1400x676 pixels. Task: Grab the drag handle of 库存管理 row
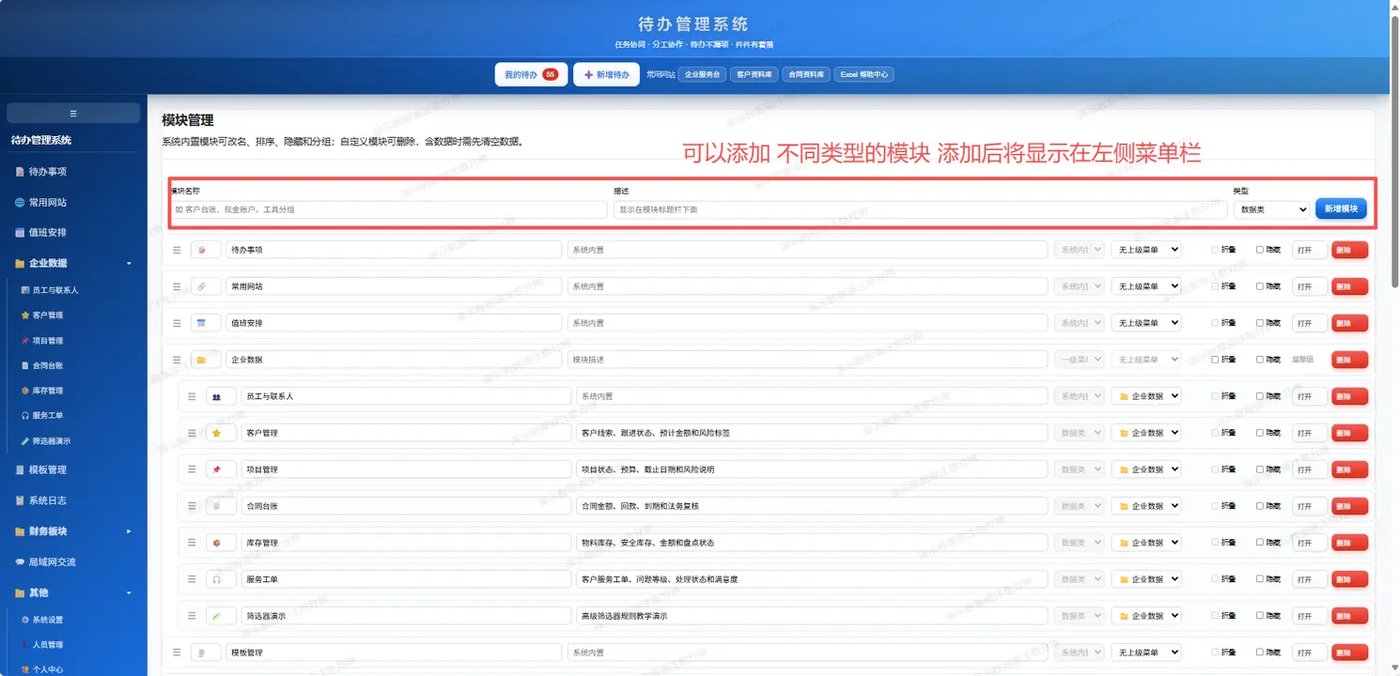192,542
